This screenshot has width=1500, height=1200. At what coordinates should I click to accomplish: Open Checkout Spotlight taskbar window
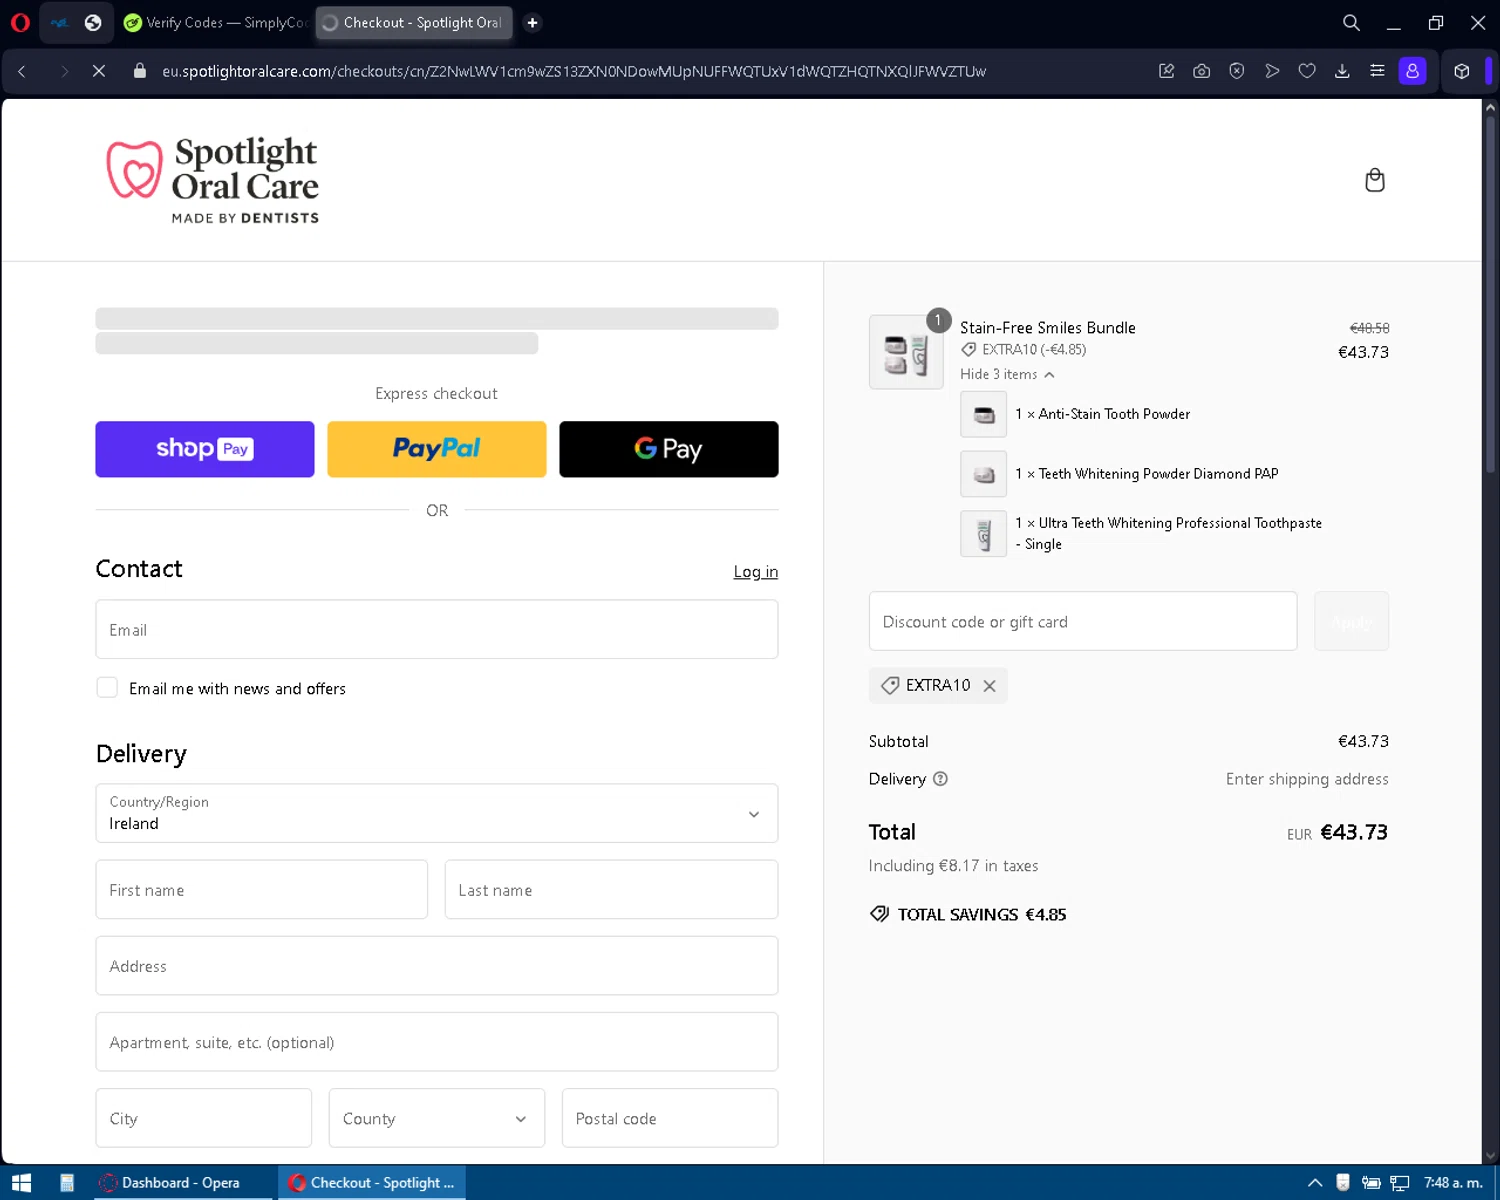[x=372, y=1183]
